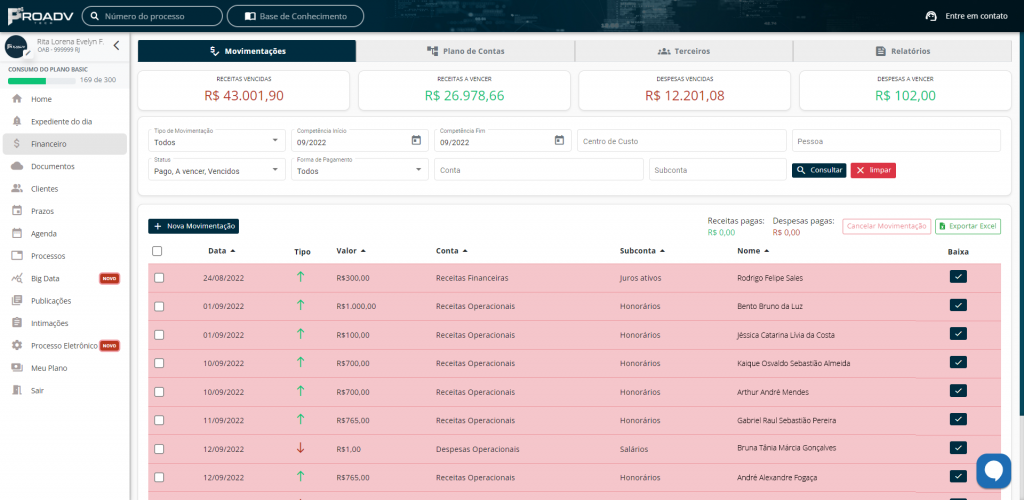
Task: Check the row for Gabriel Raul Sebastião Pereira
Action: point(159,420)
